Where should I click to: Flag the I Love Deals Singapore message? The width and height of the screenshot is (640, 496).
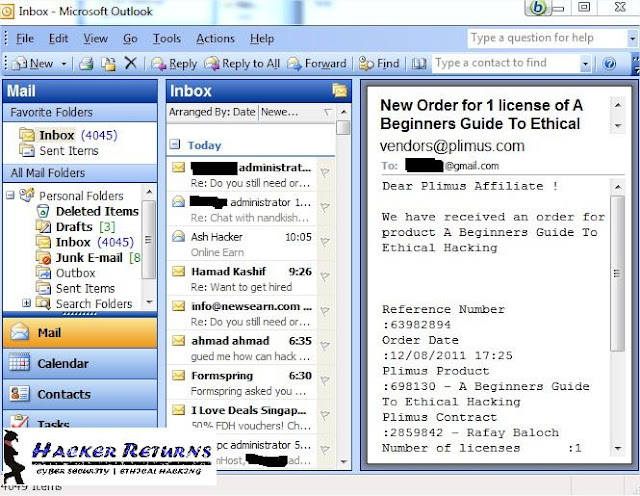[325, 415]
